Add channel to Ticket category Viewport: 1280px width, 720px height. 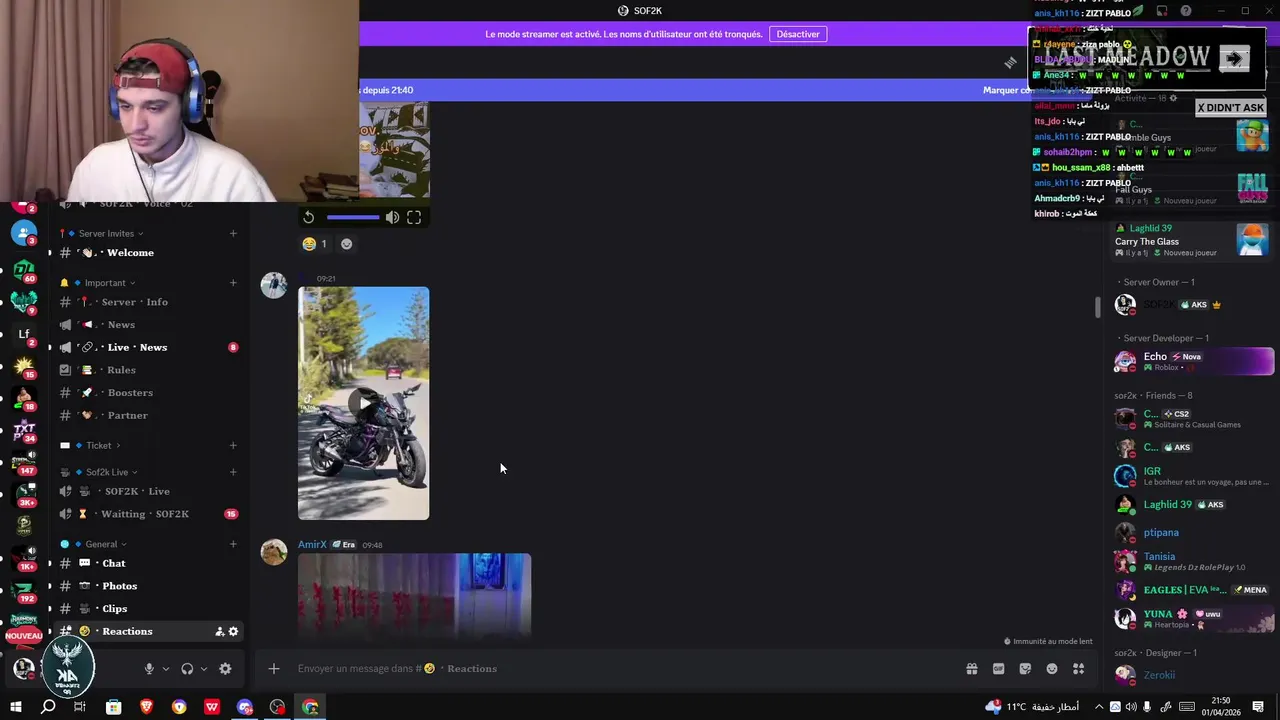(x=233, y=446)
